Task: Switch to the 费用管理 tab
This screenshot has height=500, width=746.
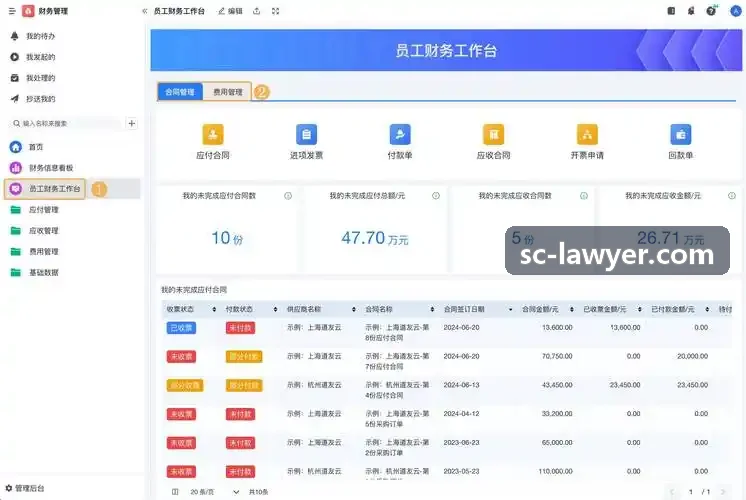Action: point(227,92)
